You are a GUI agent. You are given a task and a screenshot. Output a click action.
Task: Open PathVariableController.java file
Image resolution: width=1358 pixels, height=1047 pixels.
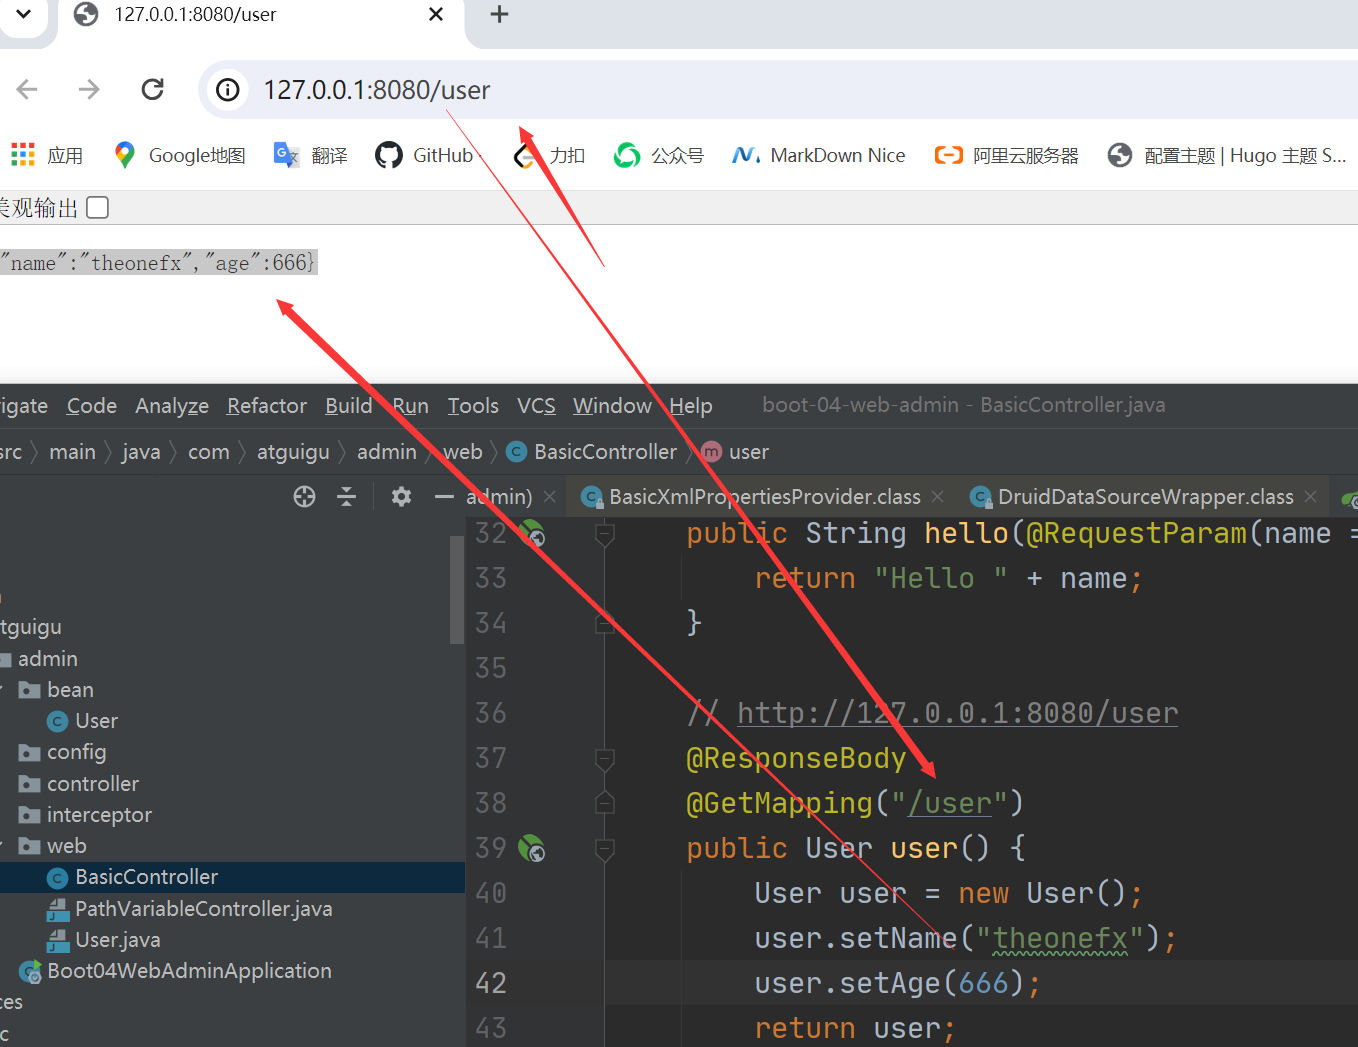(x=190, y=909)
